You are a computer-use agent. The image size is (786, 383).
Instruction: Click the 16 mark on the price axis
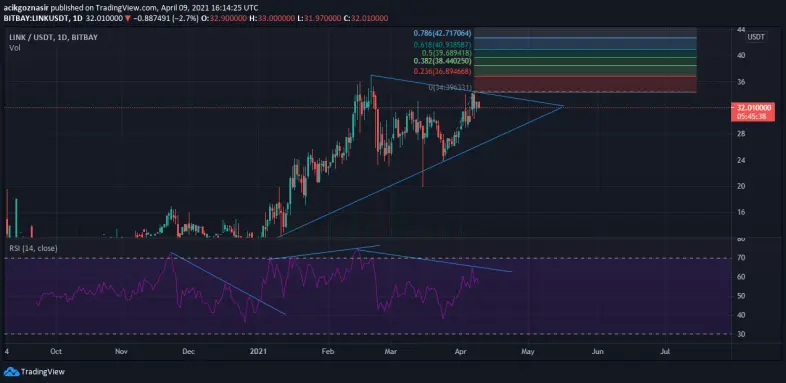[x=740, y=212]
